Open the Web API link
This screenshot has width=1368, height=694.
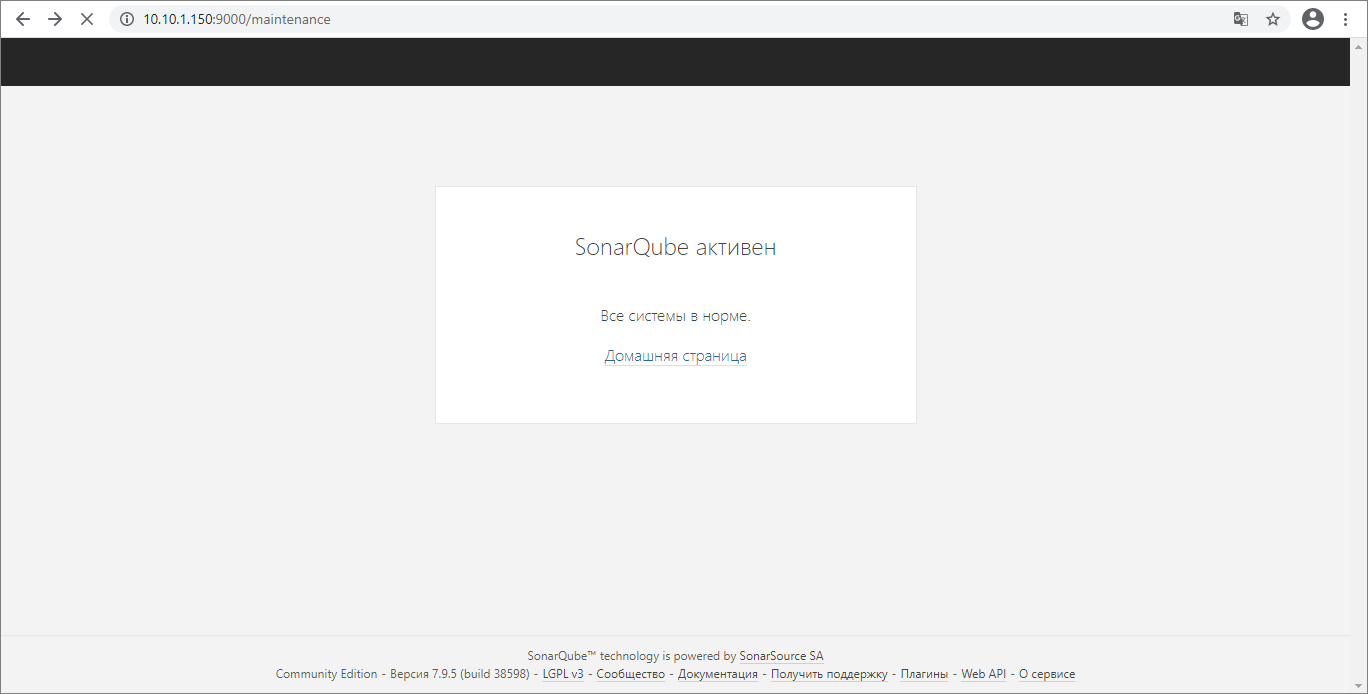pyautogui.click(x=984, y=674)
